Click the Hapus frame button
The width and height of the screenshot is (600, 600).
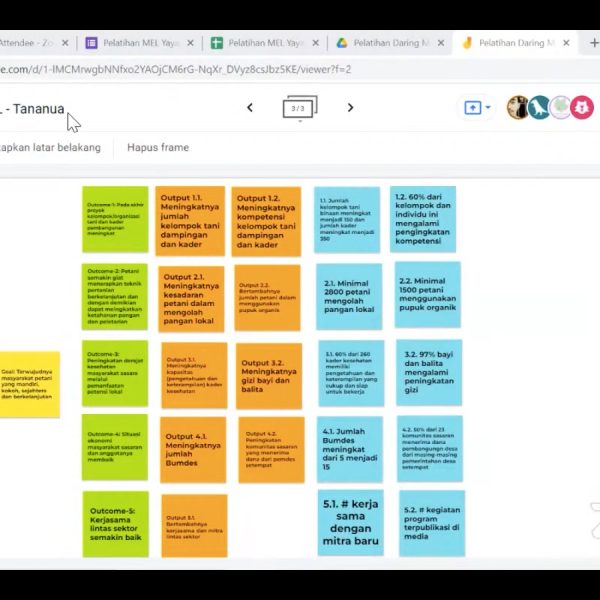[158, 147]
